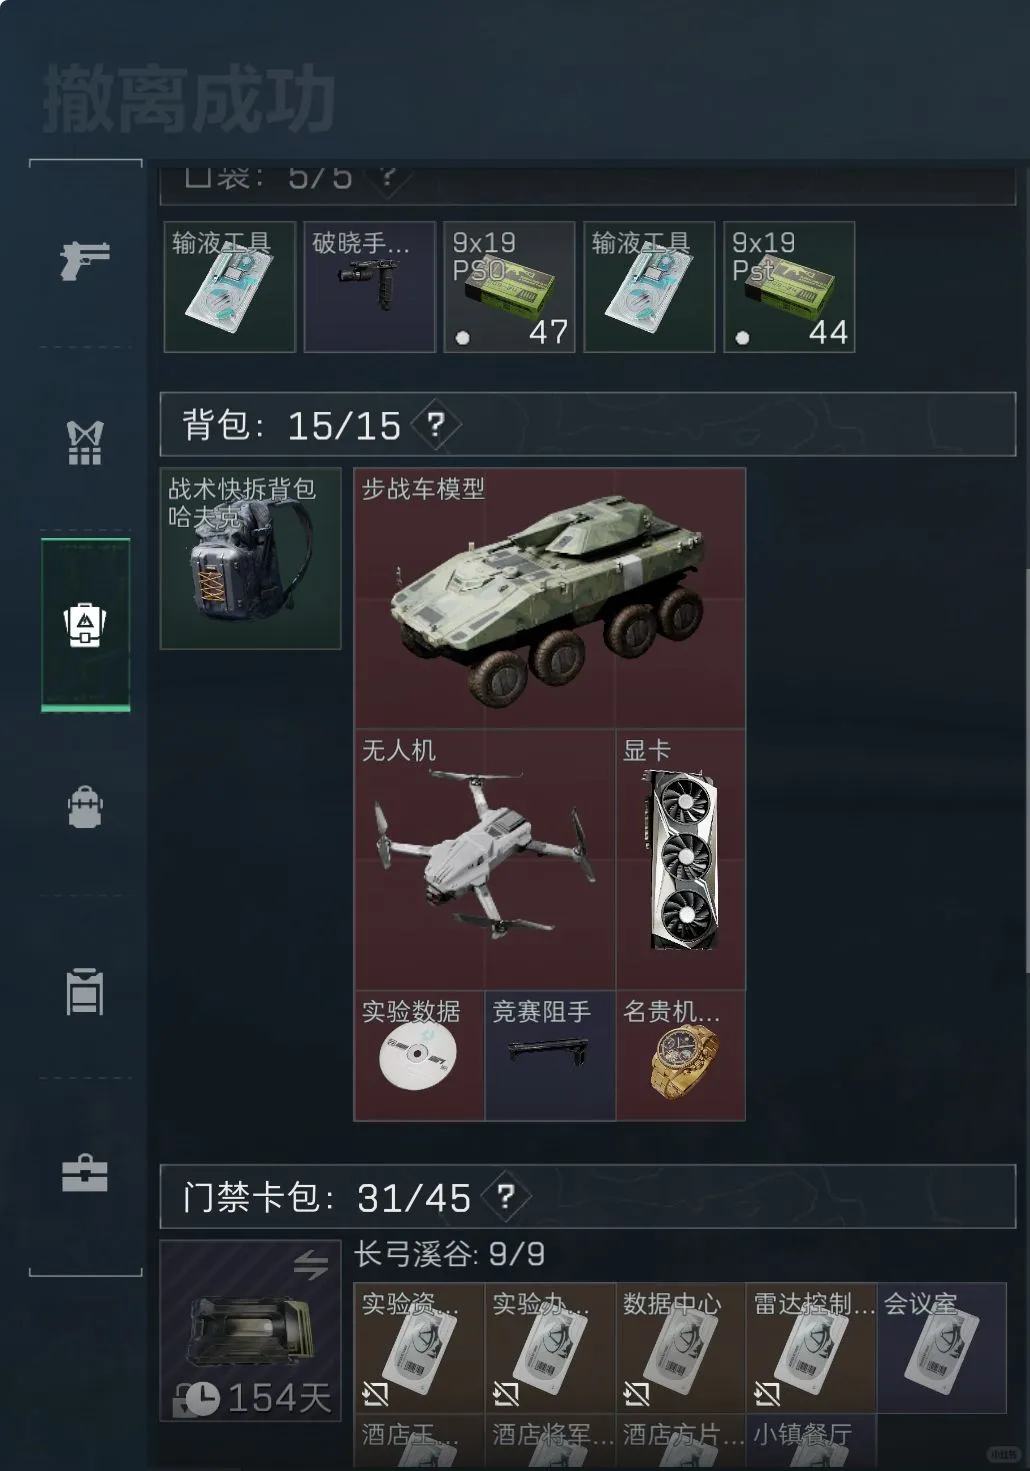The height and width of the screenshot is (1471, 1030).
Task: Click the keycard case showing 154天
Action: [251, 1331]
